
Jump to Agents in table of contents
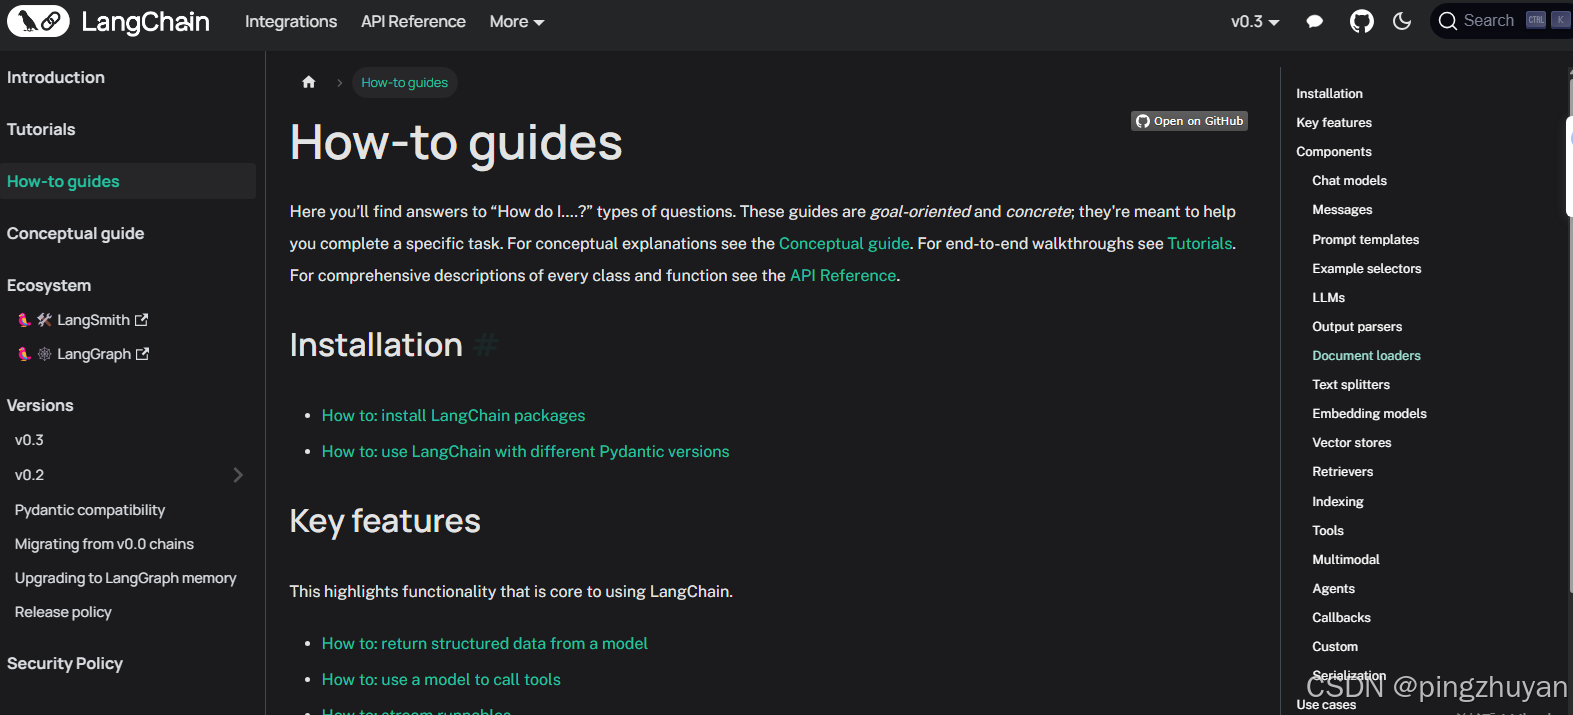point(1333,588)
